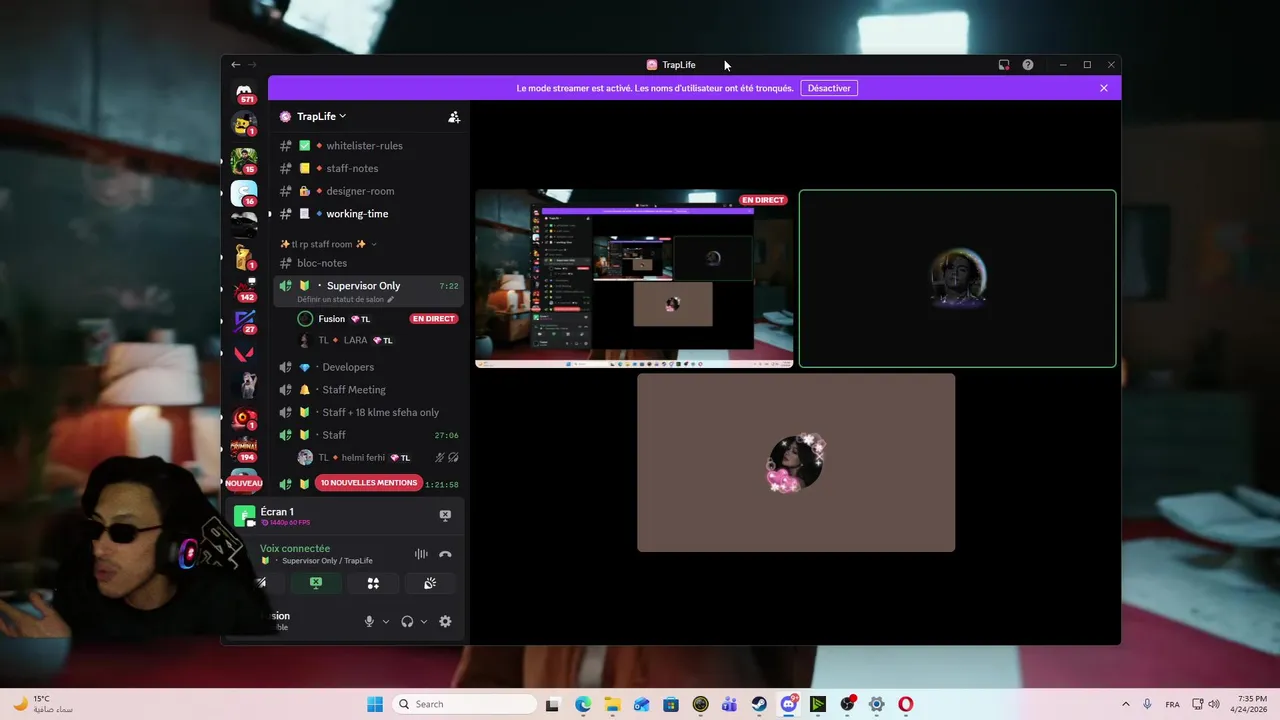Collapse the tl rp staff room category
Image resolution: width=1280 pixels, height=720 pixels.
click(328, 244)
